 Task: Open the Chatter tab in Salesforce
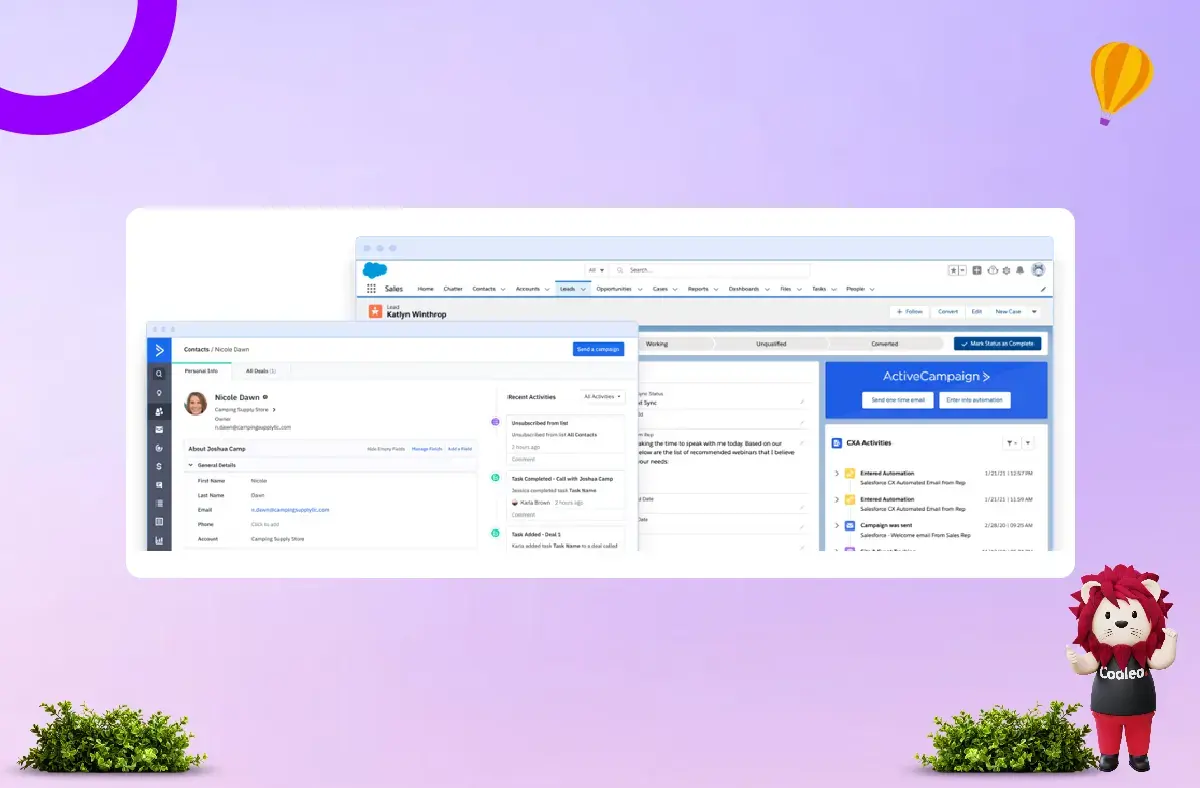click(453, 289)
